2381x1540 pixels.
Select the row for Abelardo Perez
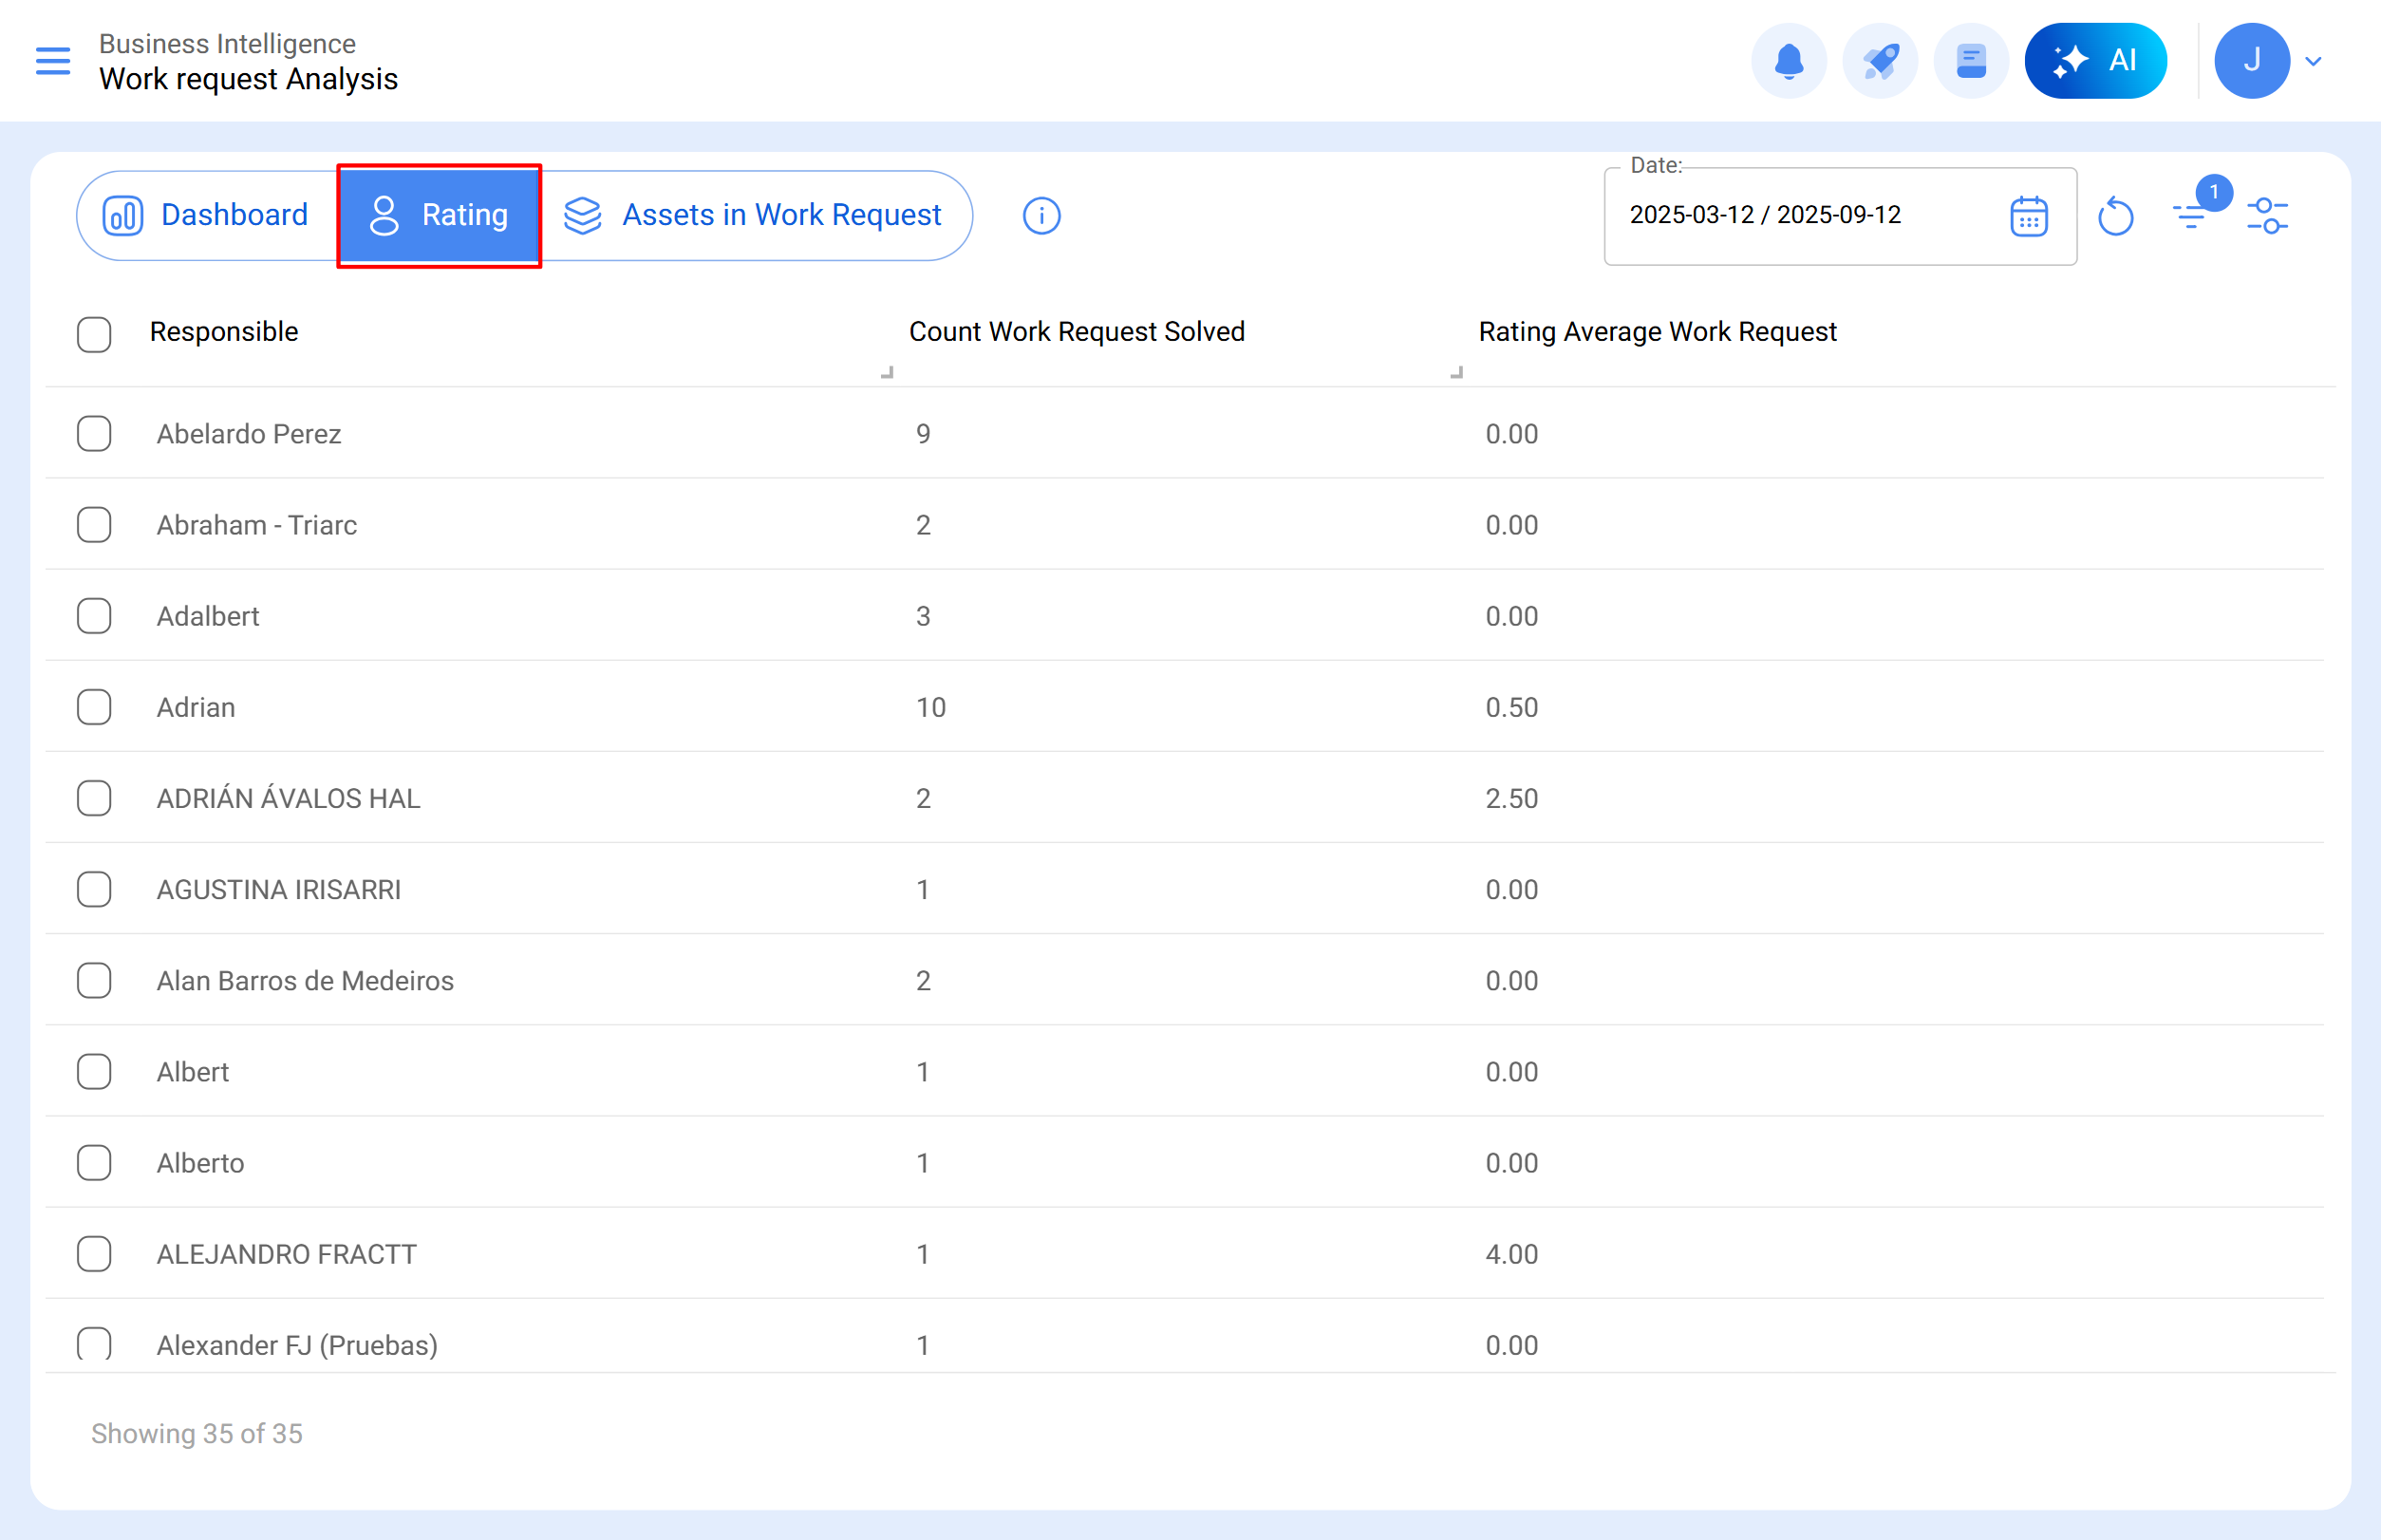pos(93,433)
